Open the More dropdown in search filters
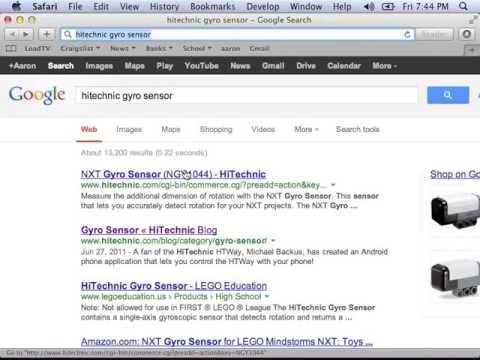The image size is (480, 360). (306, 129)
